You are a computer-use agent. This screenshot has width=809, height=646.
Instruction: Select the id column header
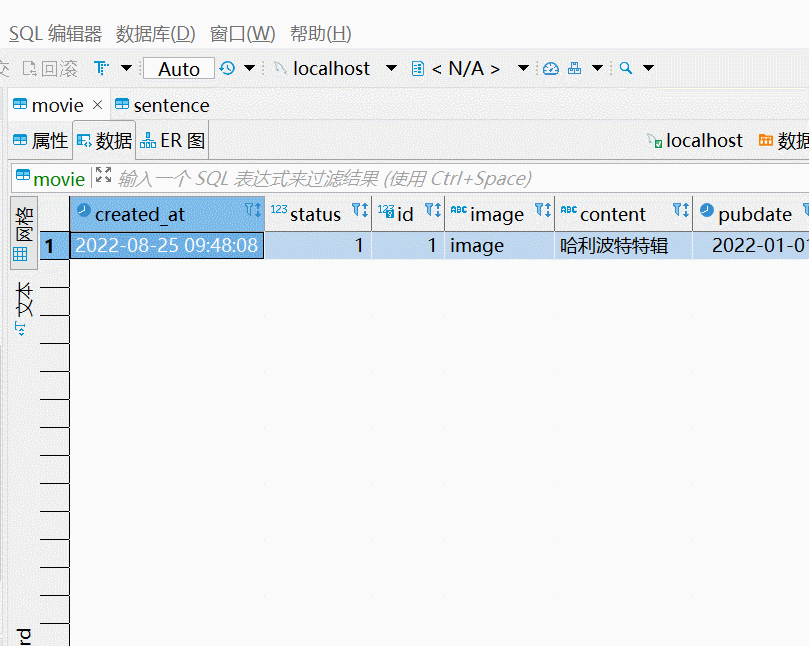(x=408, y=214)
